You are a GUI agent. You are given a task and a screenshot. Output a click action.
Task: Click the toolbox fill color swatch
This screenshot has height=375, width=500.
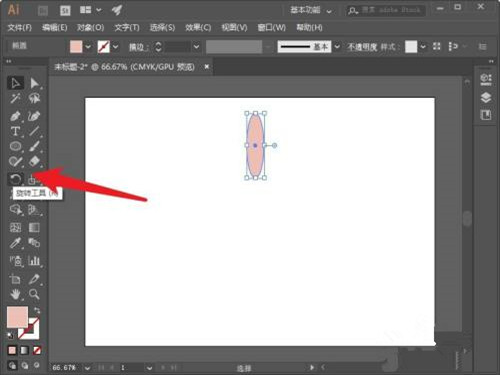17,317
